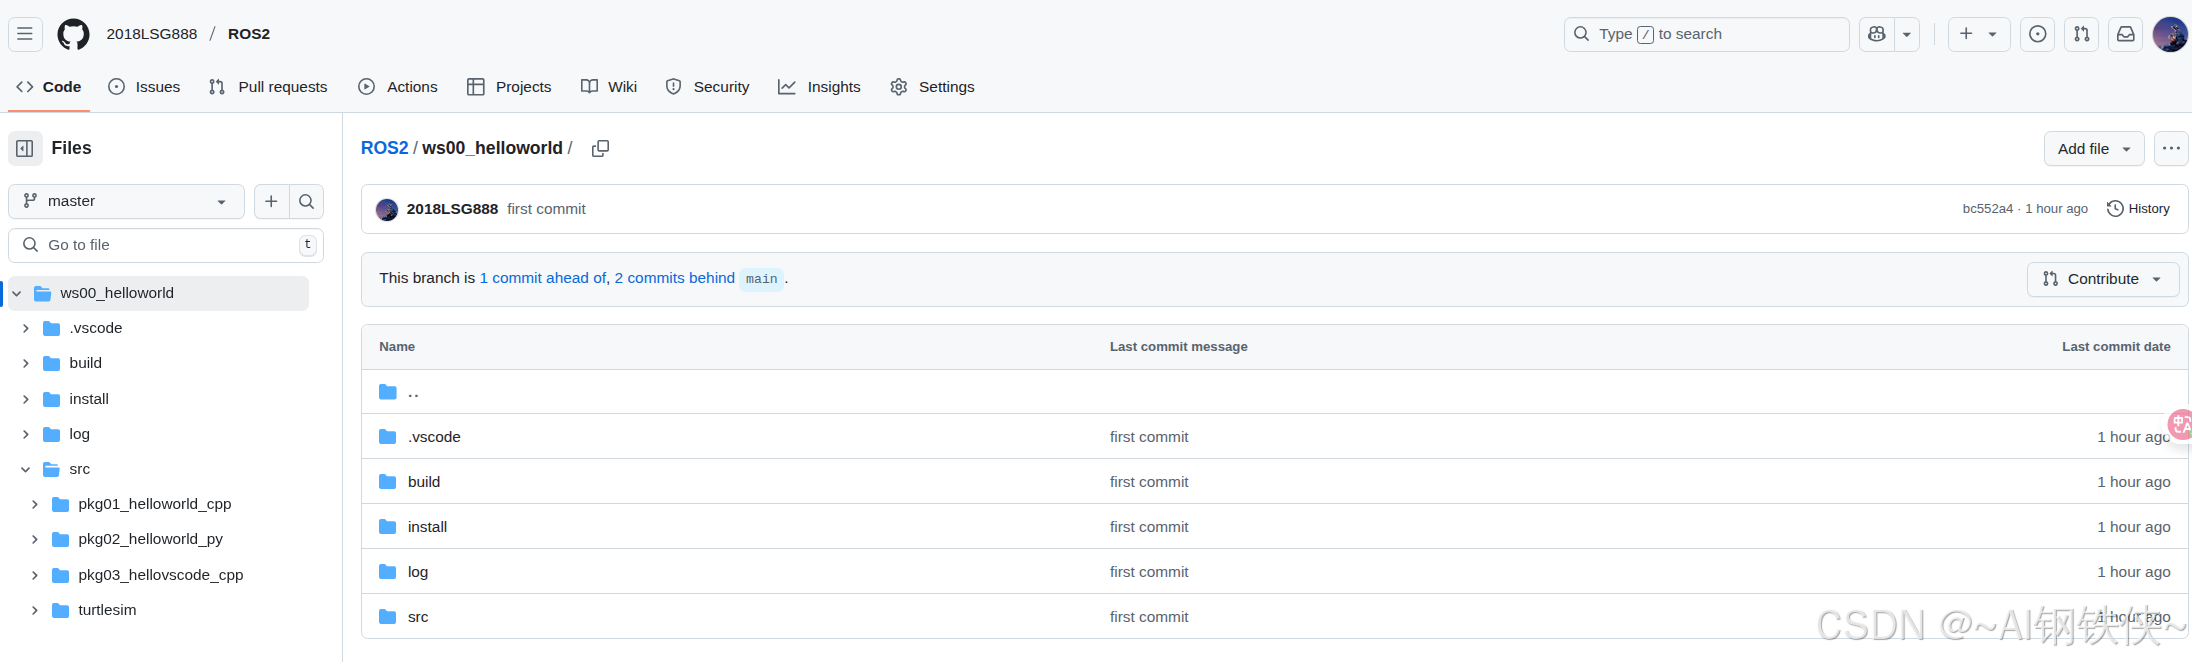Select the Code tab
The height and width of the screenshot is (662, 2192).
coord(49,87)
